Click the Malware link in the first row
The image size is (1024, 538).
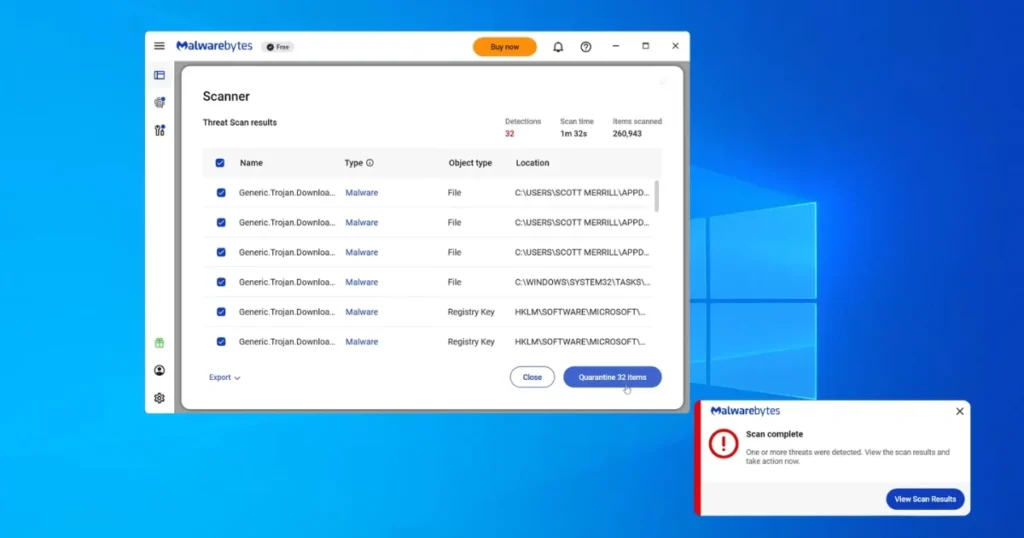pos(362,193)
